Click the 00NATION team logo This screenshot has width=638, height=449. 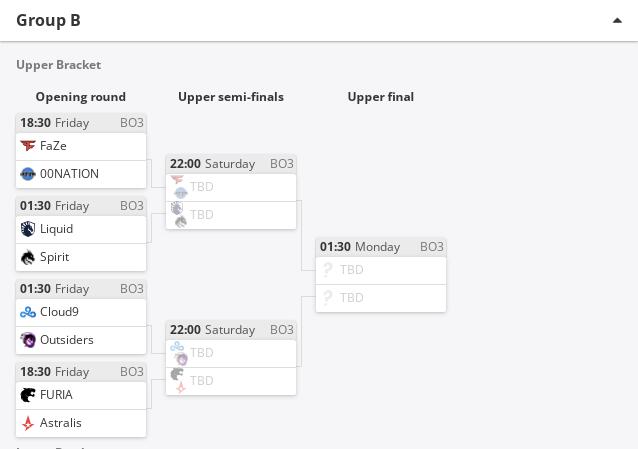[28, 174]
